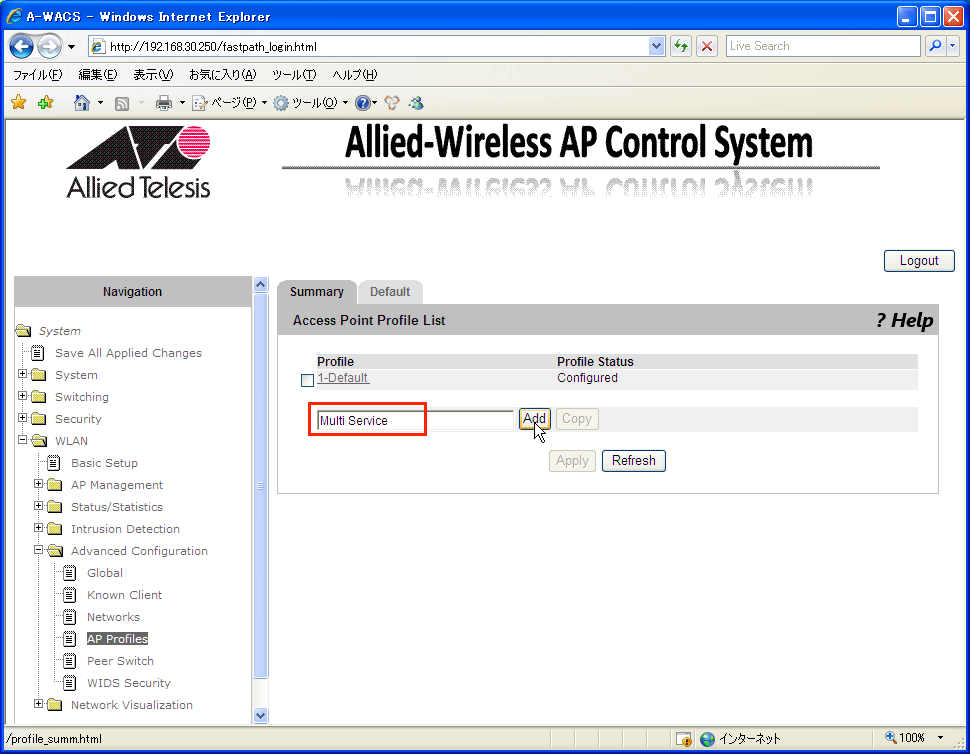Viewport: 970px width, 754px height.
Task: Open the Global configuration page
Action: 105,573
